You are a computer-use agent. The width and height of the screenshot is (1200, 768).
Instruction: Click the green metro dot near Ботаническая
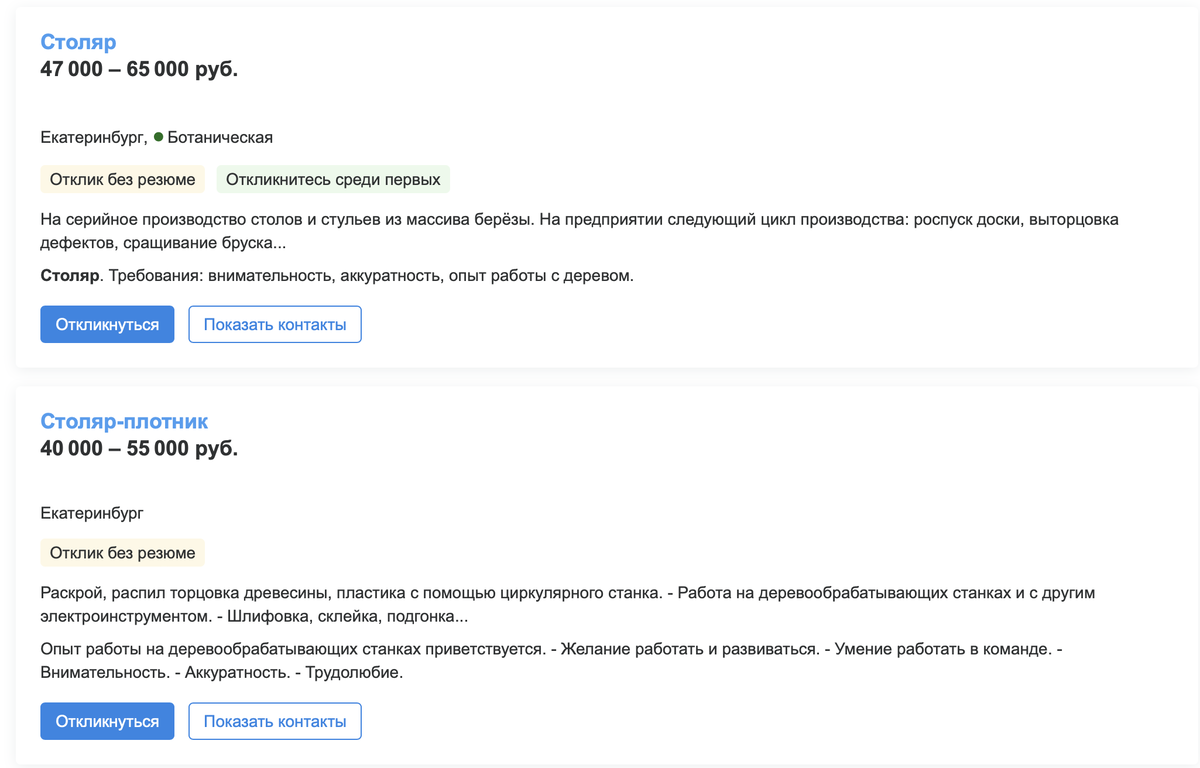(x=160, y=136)
